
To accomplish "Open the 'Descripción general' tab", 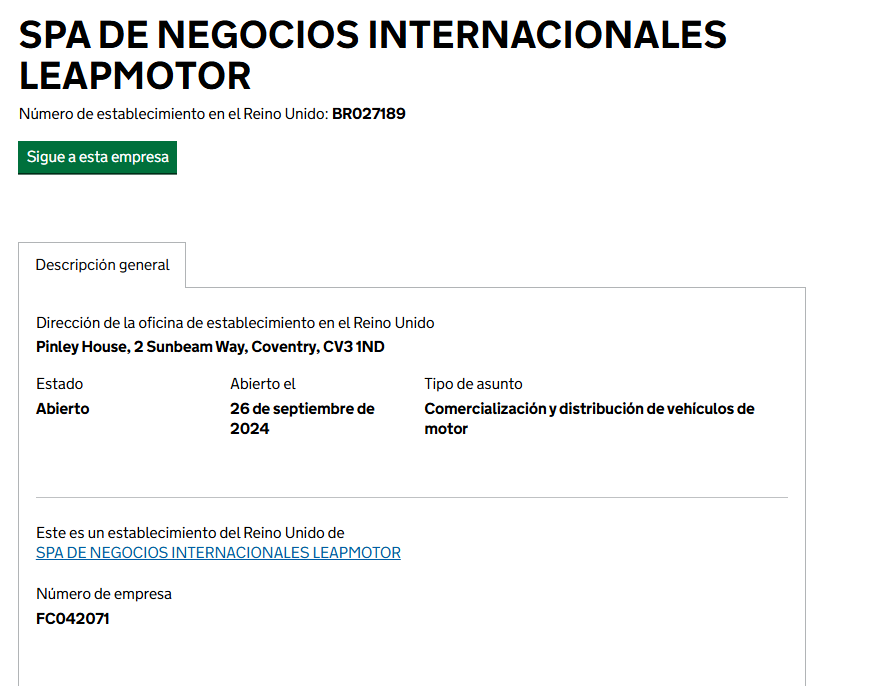I will [102, 265].
